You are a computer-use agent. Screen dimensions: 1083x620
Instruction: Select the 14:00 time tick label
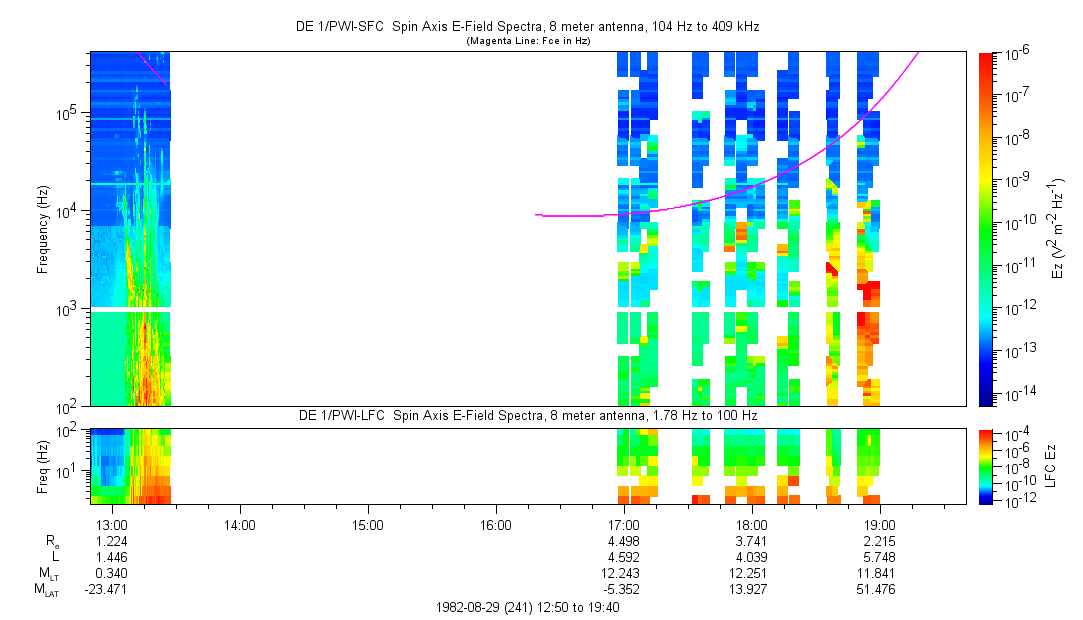[x=240, y=524]
